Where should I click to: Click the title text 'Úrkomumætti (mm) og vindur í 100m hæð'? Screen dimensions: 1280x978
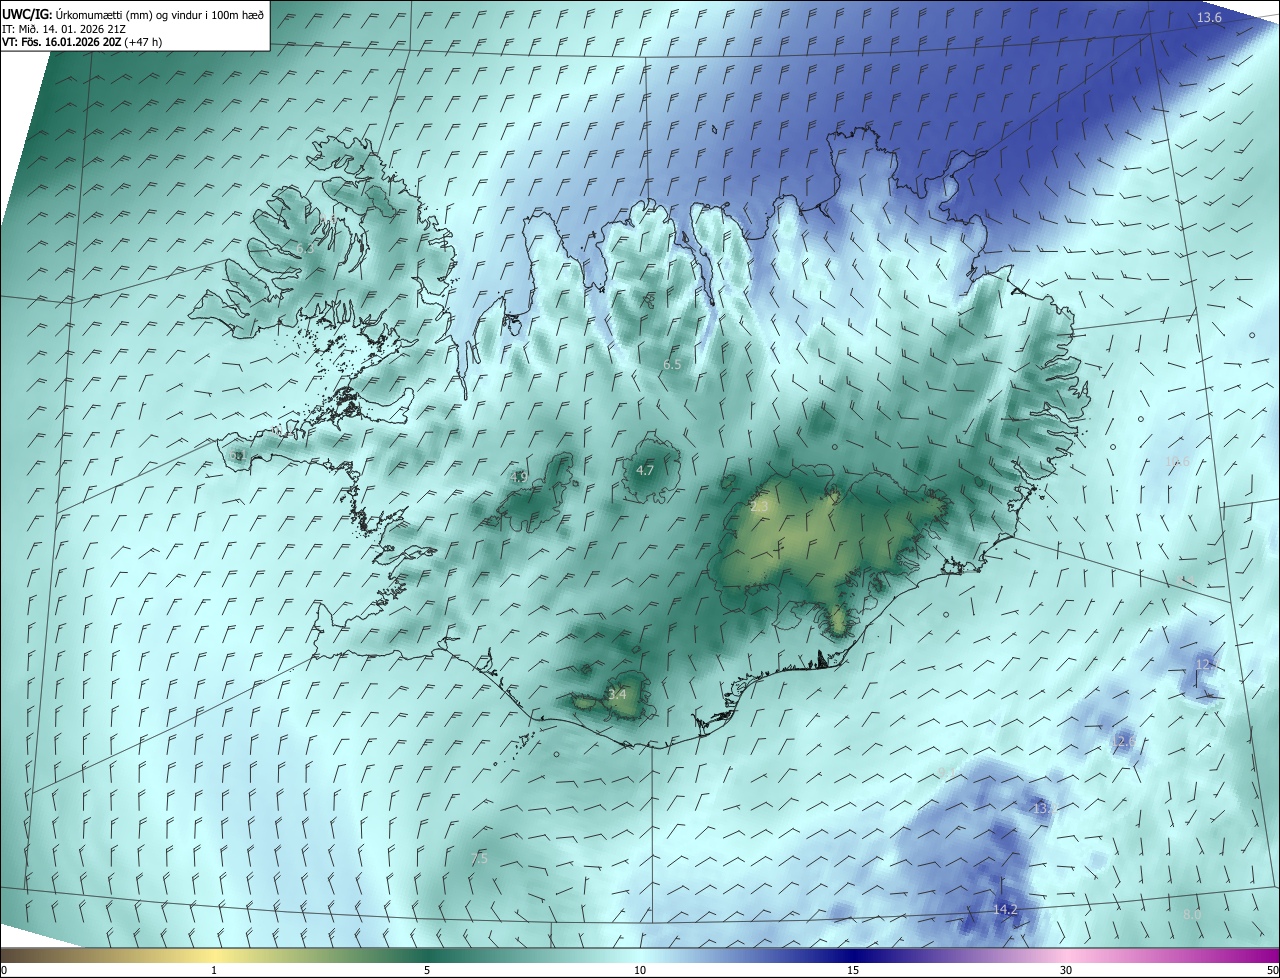coord(160,14)
